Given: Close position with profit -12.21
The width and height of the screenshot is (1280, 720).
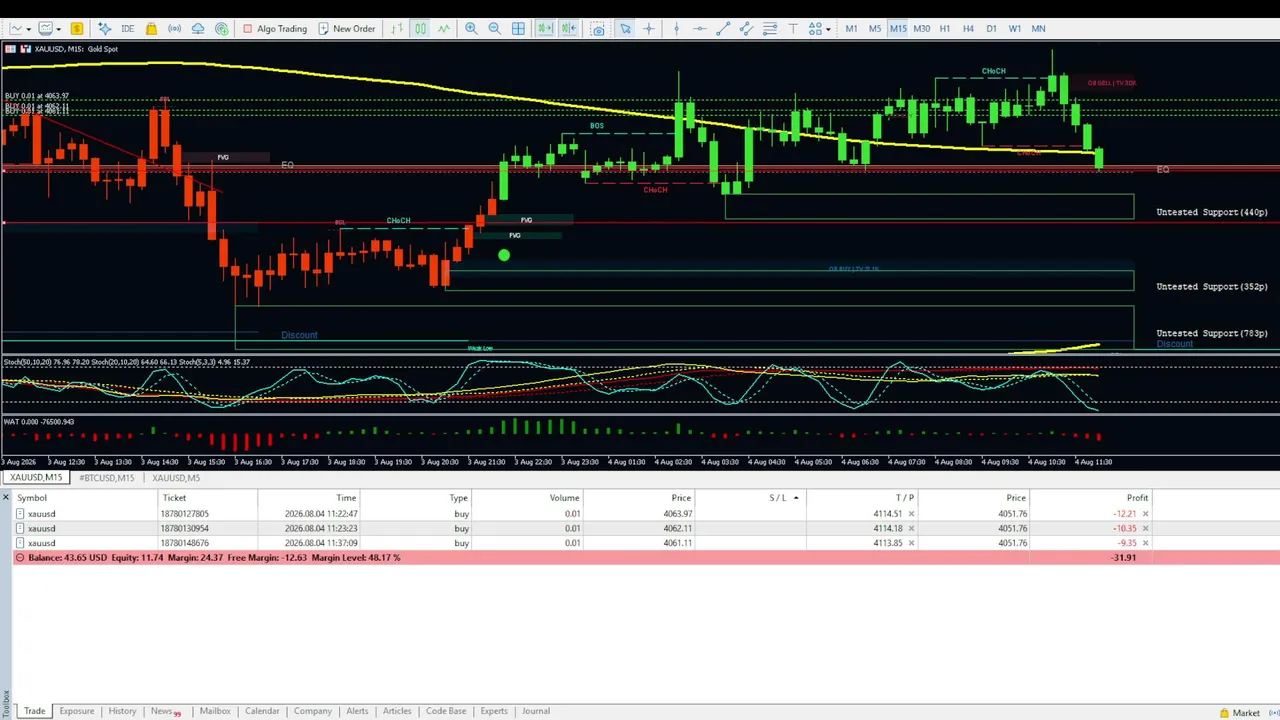Looking at the screenshot, I should tap(1145, 514).
